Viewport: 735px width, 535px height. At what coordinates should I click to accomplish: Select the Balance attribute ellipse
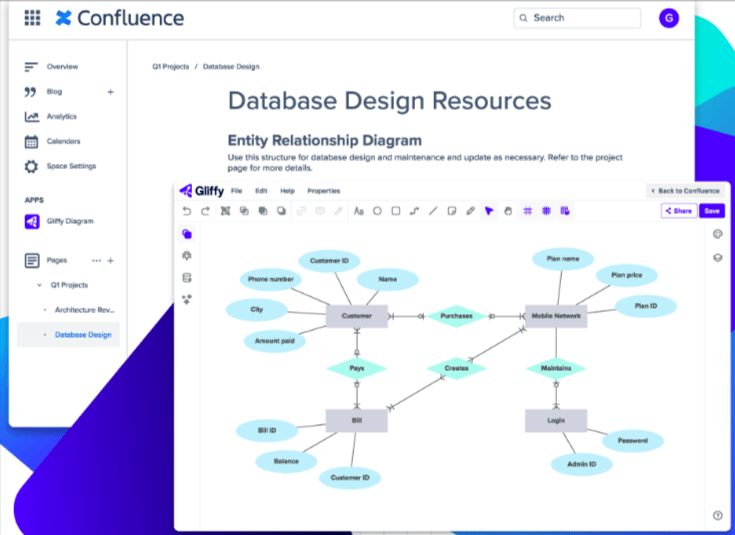[286, 461]
